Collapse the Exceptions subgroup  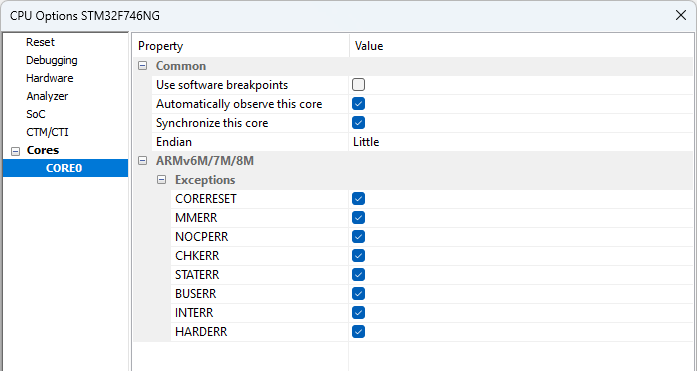pyautogui.click(x=161, y=180)
